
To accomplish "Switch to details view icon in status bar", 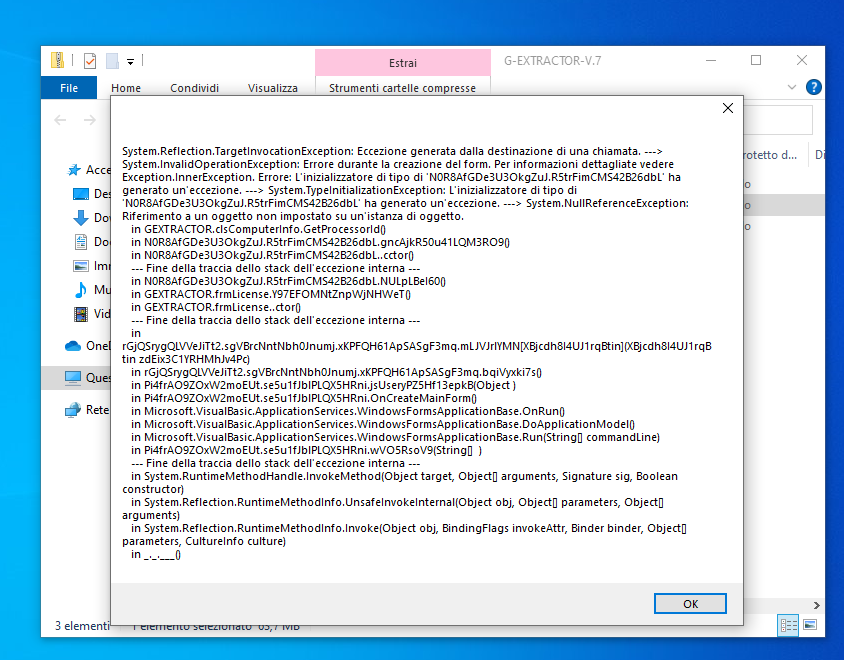I will click(789, 625).
